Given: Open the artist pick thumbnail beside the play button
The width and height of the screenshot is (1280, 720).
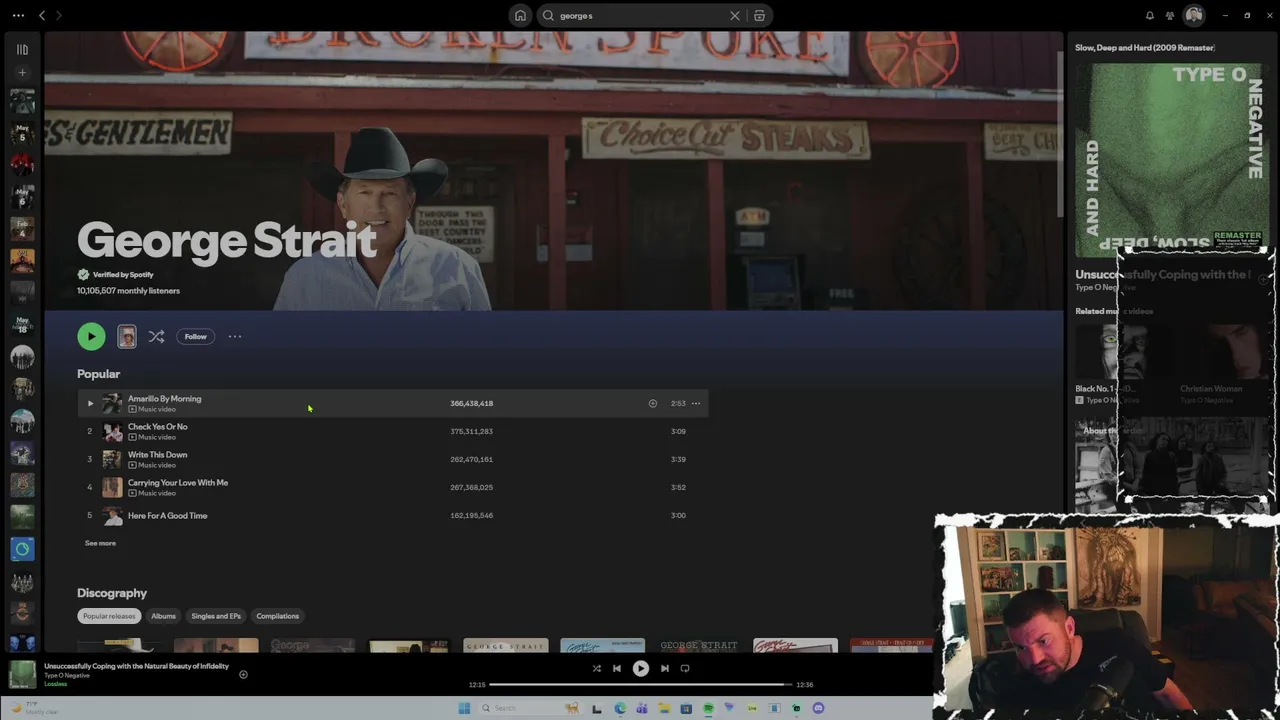Looking at the screenshot, I should click(127, 337).
